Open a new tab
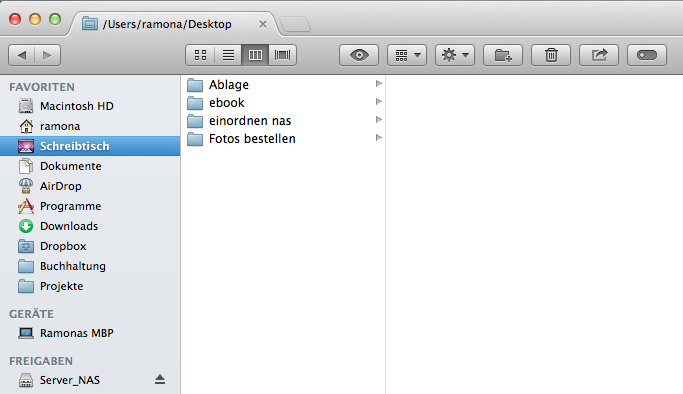683x394 pixels. coord(295,24)
